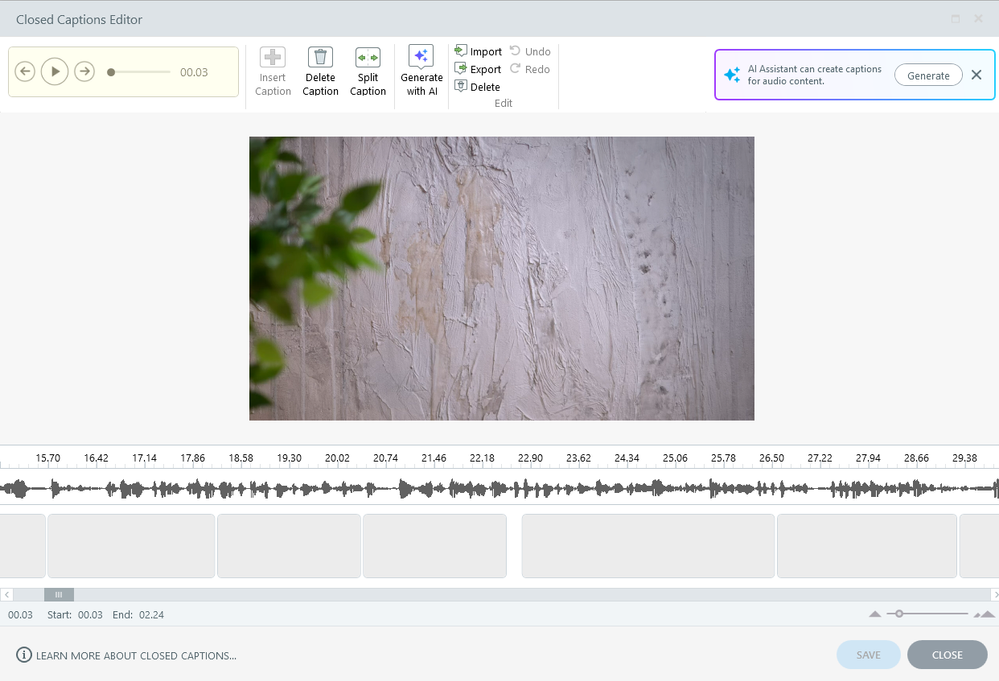The image size is (999, 681).
Task: Click the previous caption arrow button
Action: (x=26, y=71)
